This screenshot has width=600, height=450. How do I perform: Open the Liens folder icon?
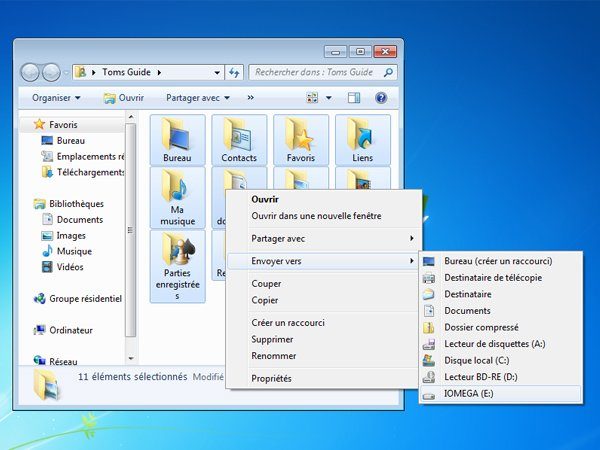(363, 140)
